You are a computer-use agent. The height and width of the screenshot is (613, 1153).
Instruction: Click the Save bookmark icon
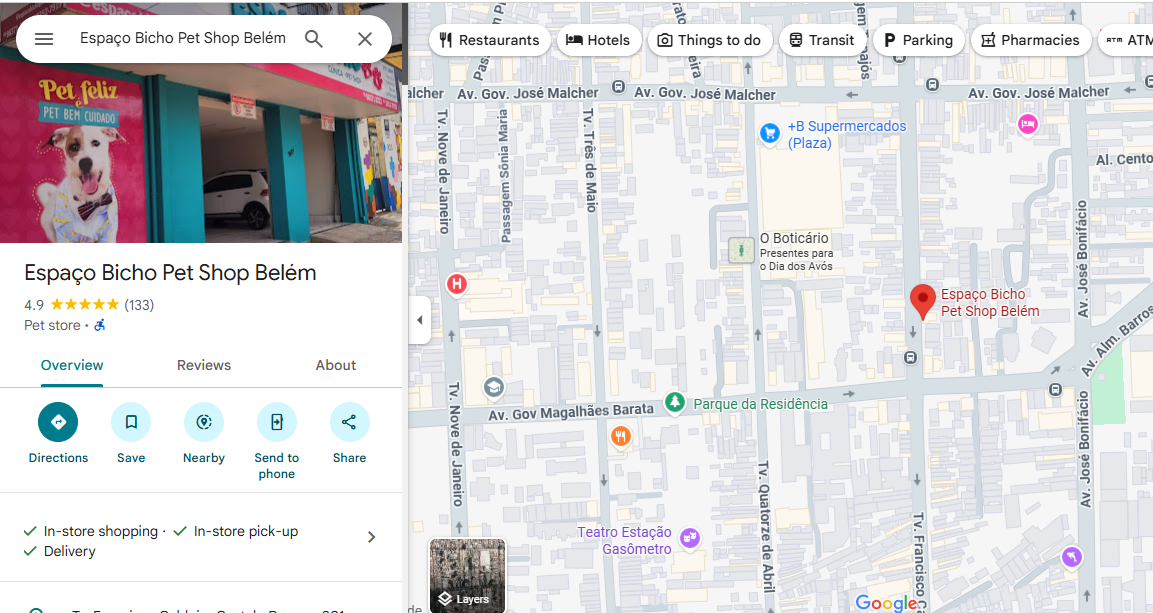click(131, 422)
